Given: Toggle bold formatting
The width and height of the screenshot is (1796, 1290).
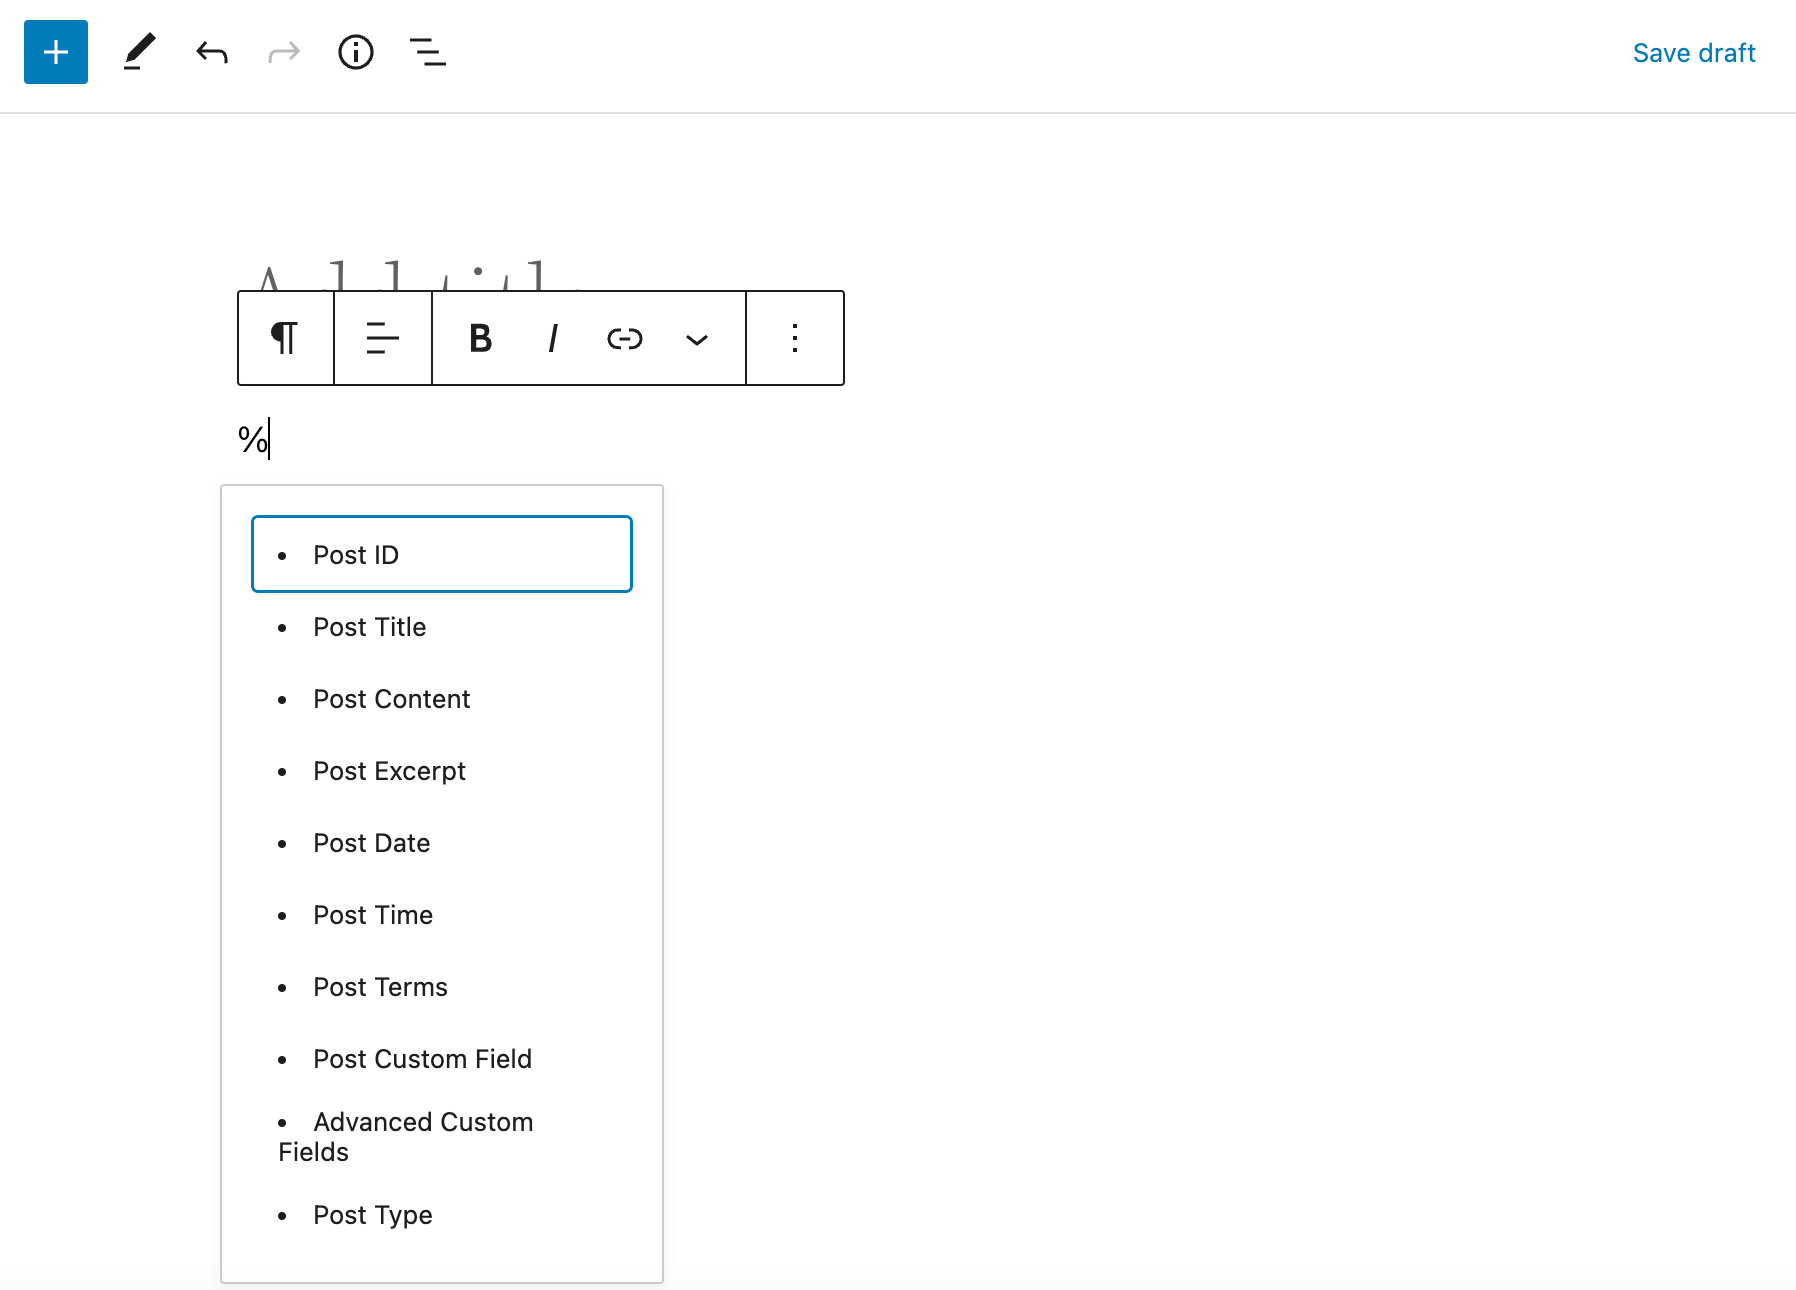Looking at the screenshot, I should [480, 338].
